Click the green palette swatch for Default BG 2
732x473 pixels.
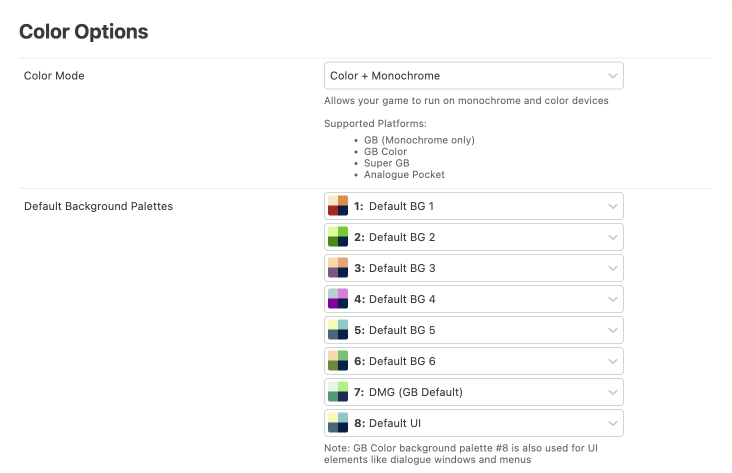coord(337,237)
